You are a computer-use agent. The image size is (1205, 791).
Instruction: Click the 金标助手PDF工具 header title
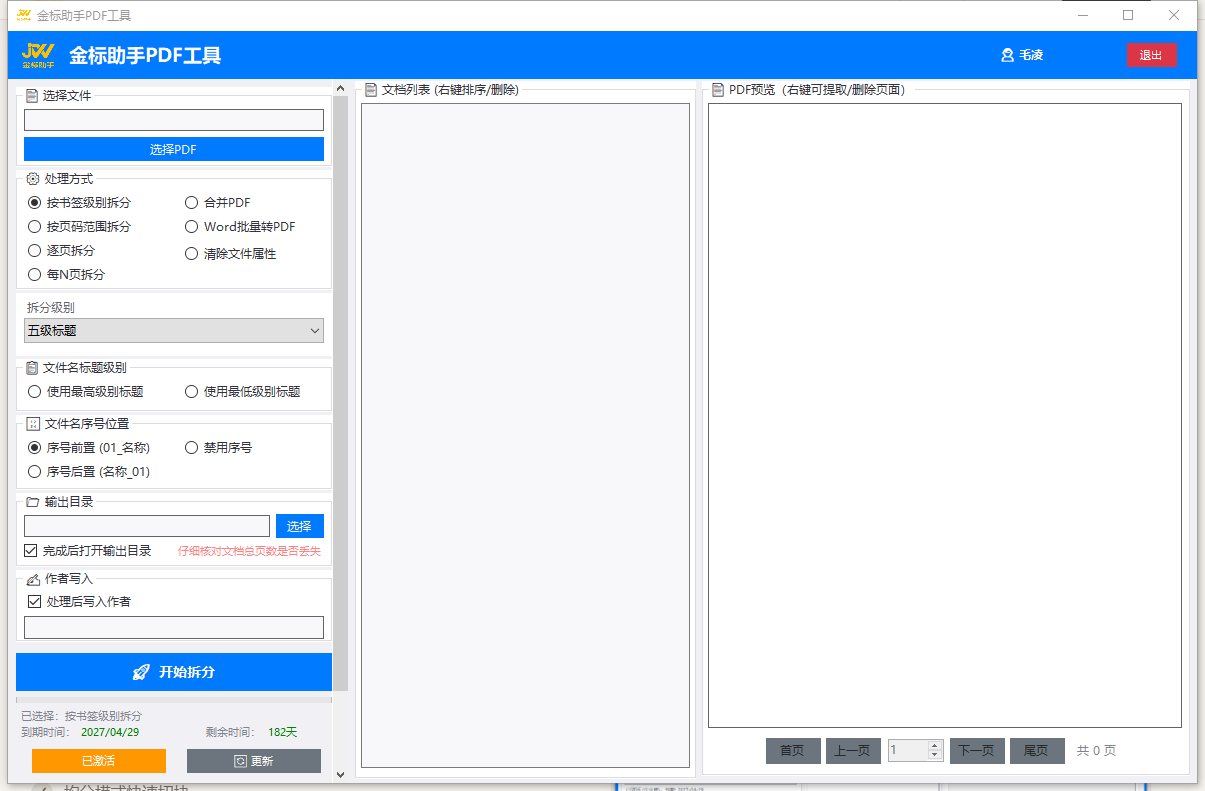pyautogui.click(x=145, y=56)
